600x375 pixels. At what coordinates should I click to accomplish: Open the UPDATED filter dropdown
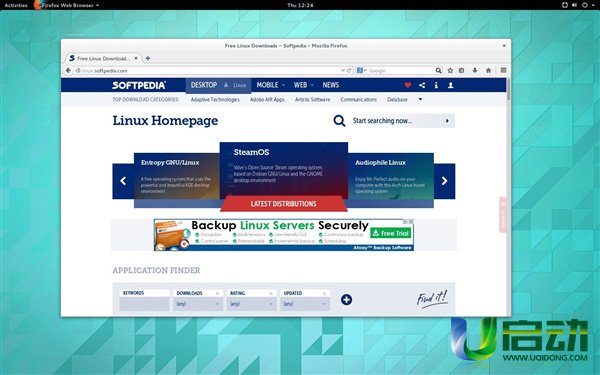(x=305, y=304)
